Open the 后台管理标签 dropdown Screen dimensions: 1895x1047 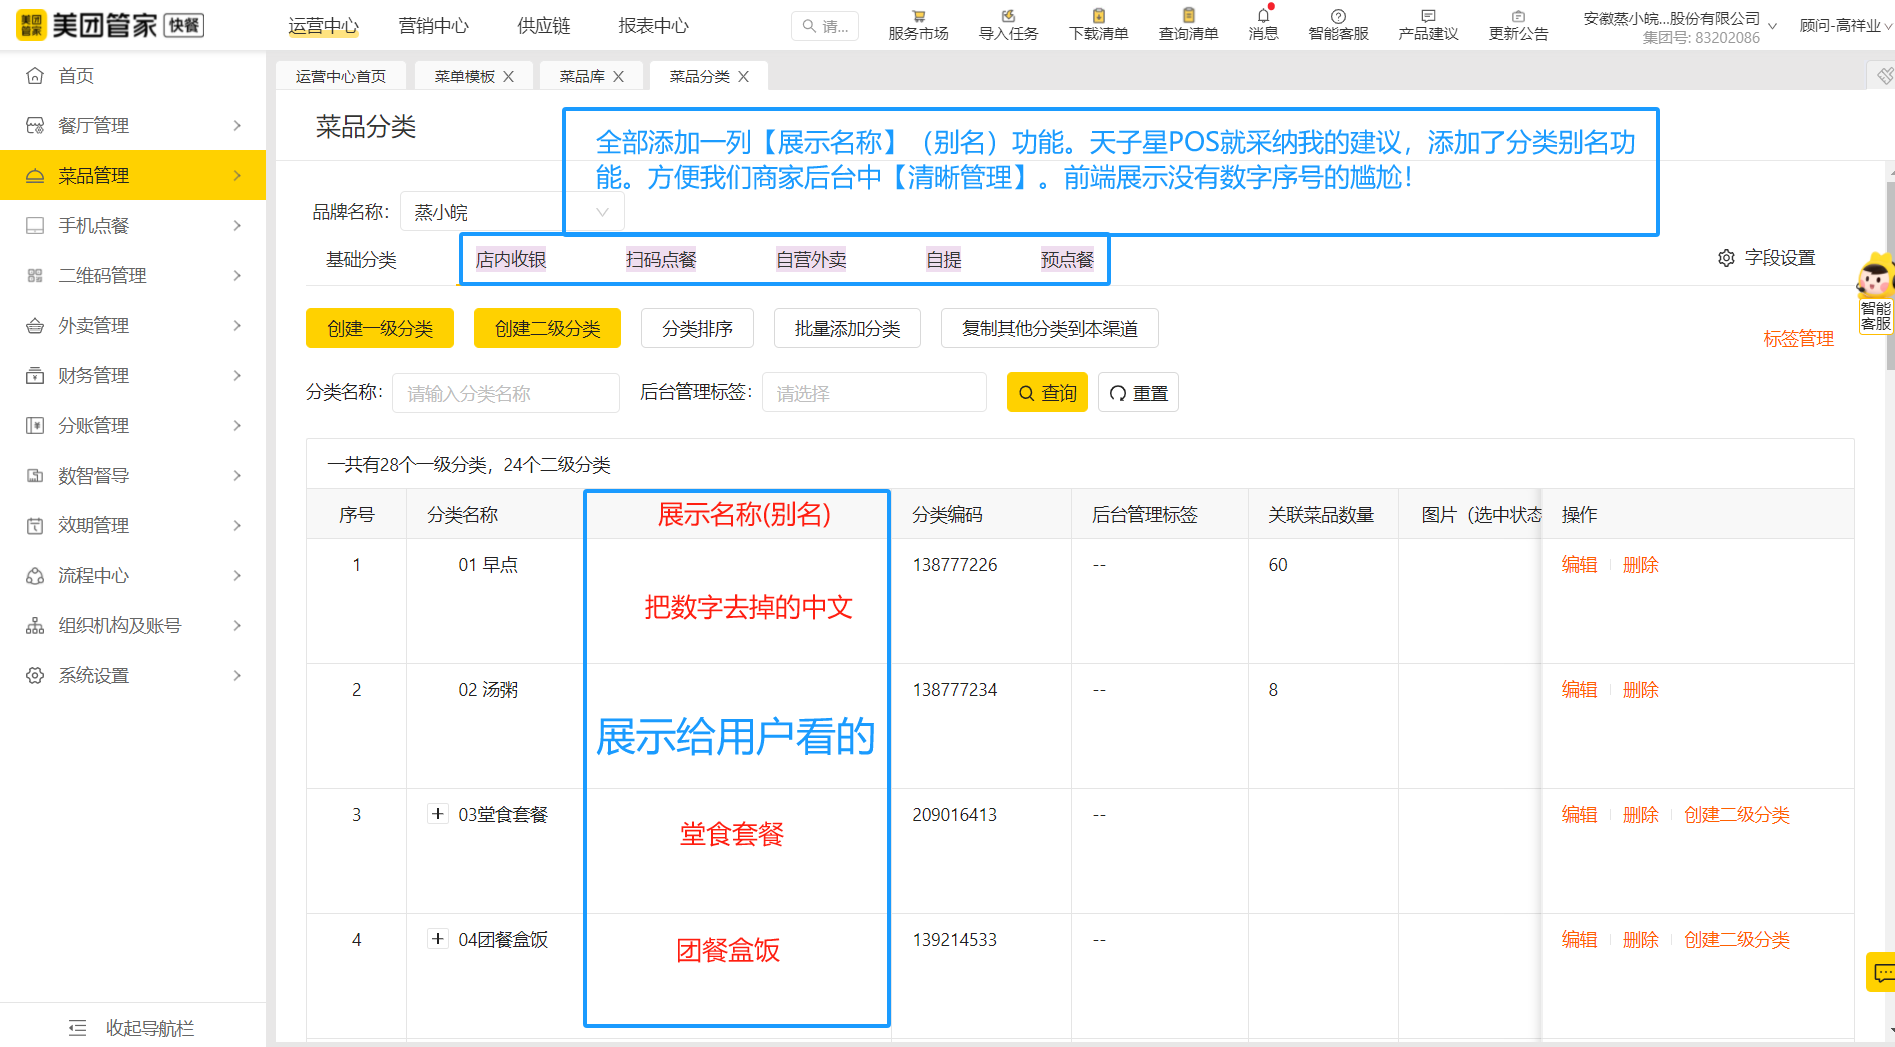click(873, 393)
